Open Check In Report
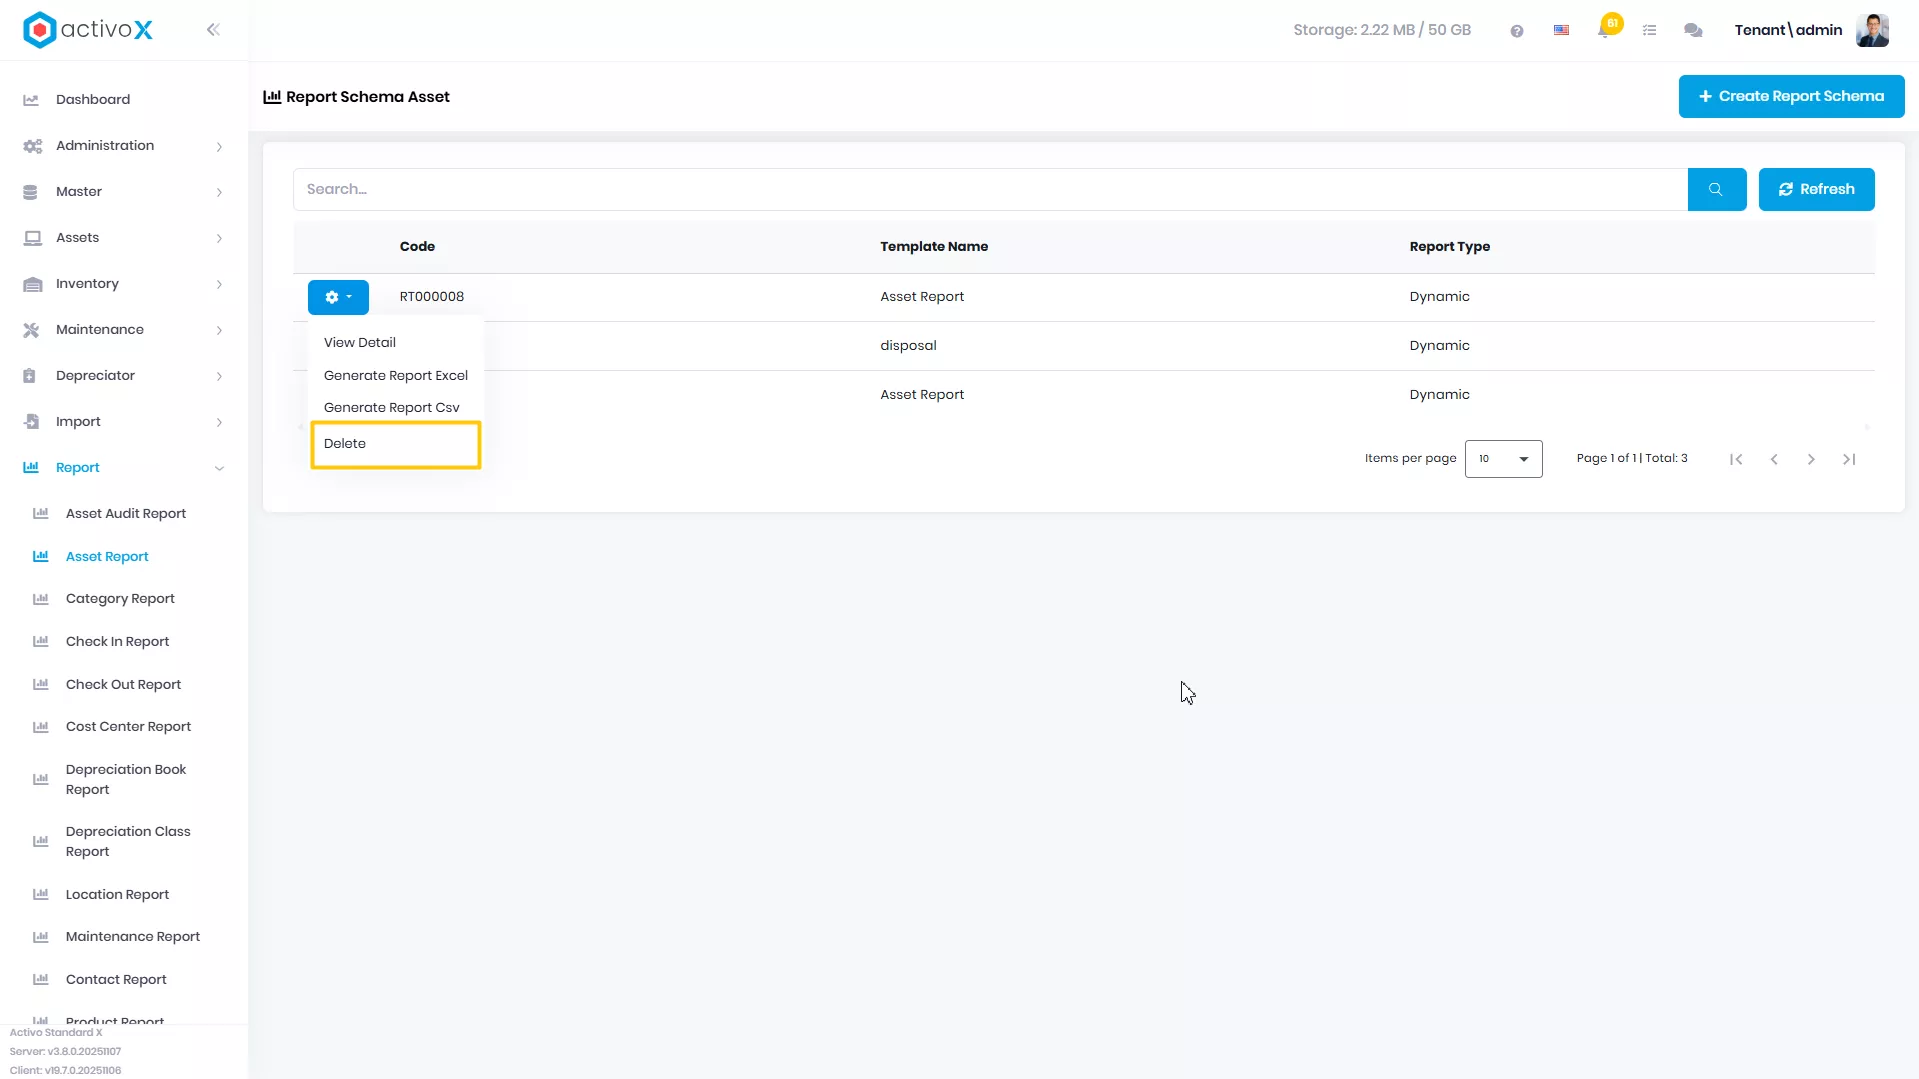Viewport: 1919px width, 1079px height. tap(117, 642)
